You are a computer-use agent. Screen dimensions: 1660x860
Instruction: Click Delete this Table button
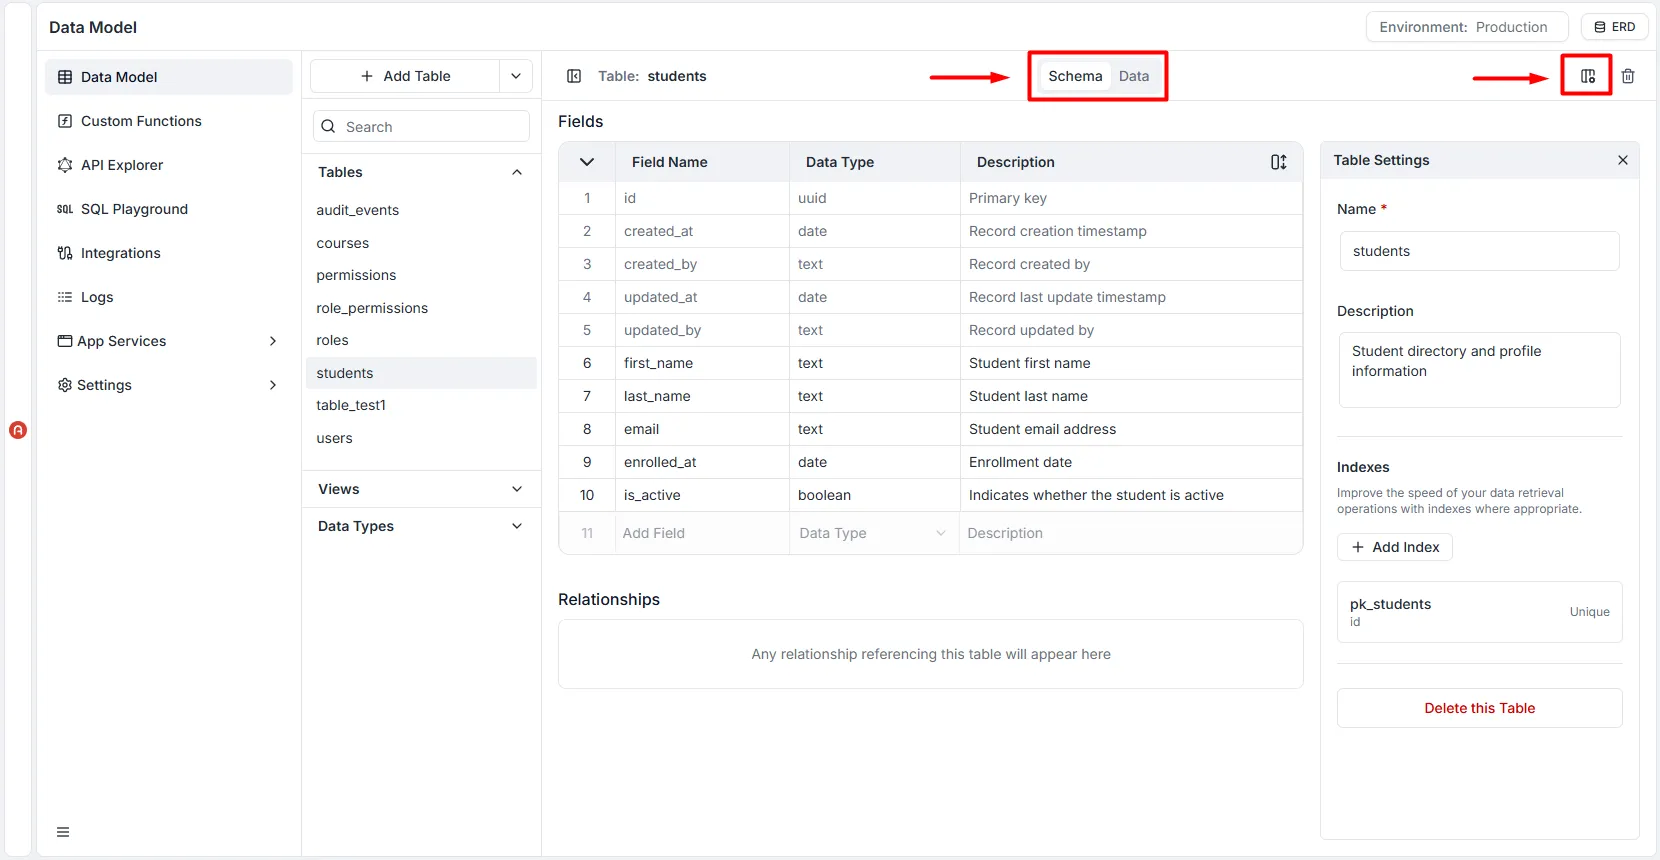(1479, 708)
